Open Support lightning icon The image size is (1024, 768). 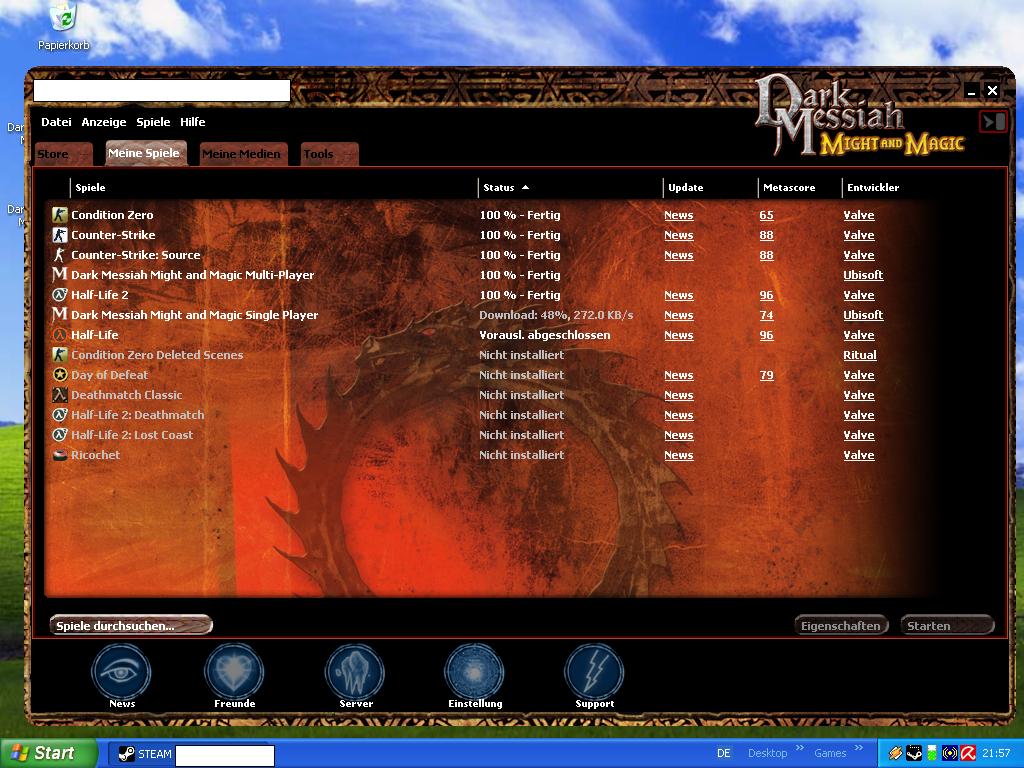pyautogui.click(x=594, y=673)
